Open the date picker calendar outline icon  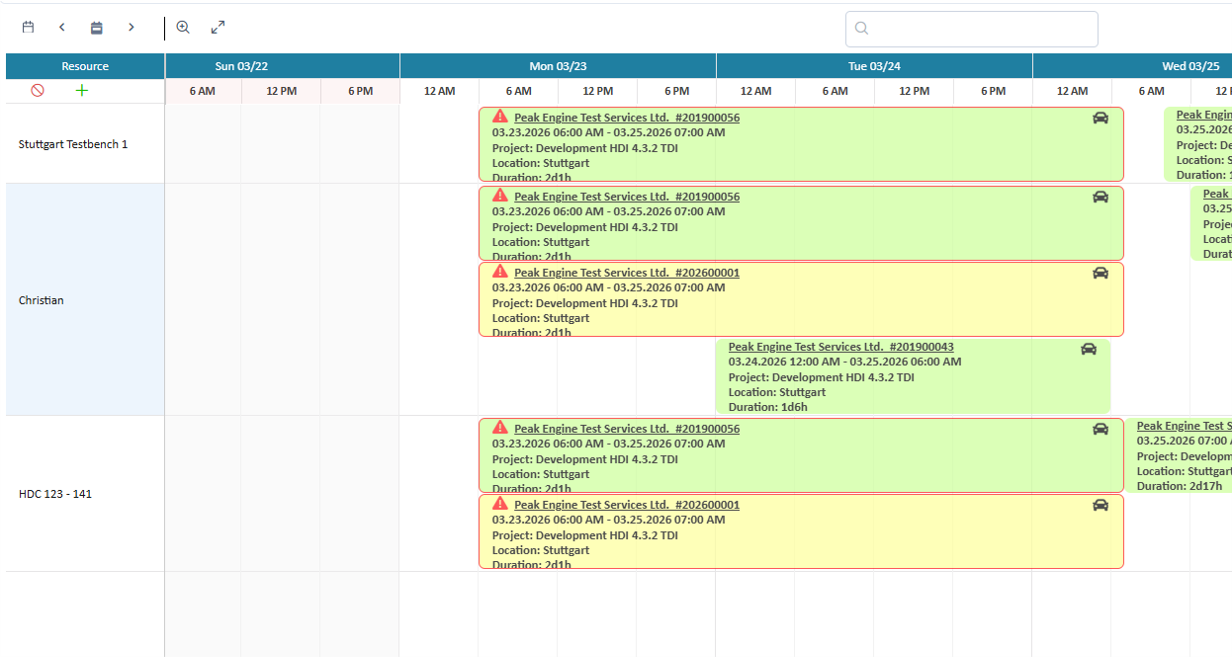[28, 27]
